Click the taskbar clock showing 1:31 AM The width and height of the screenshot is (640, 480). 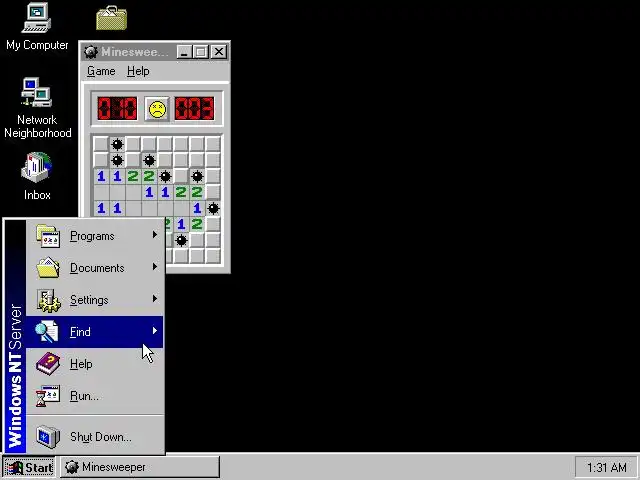click(x=607, y=467)
